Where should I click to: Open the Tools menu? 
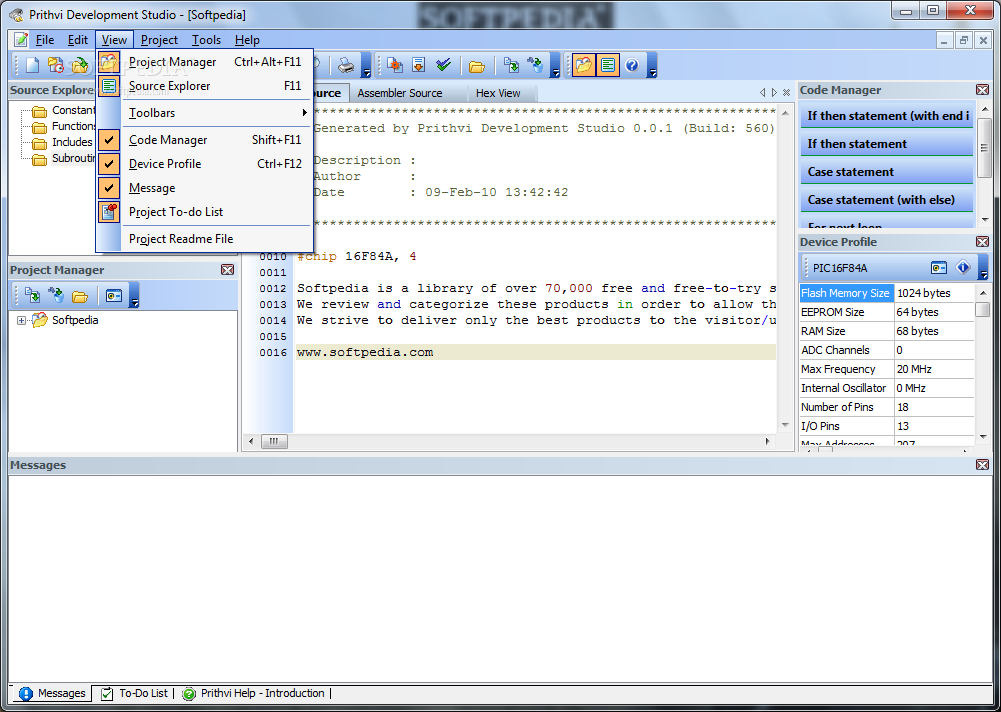pos(206,40)
